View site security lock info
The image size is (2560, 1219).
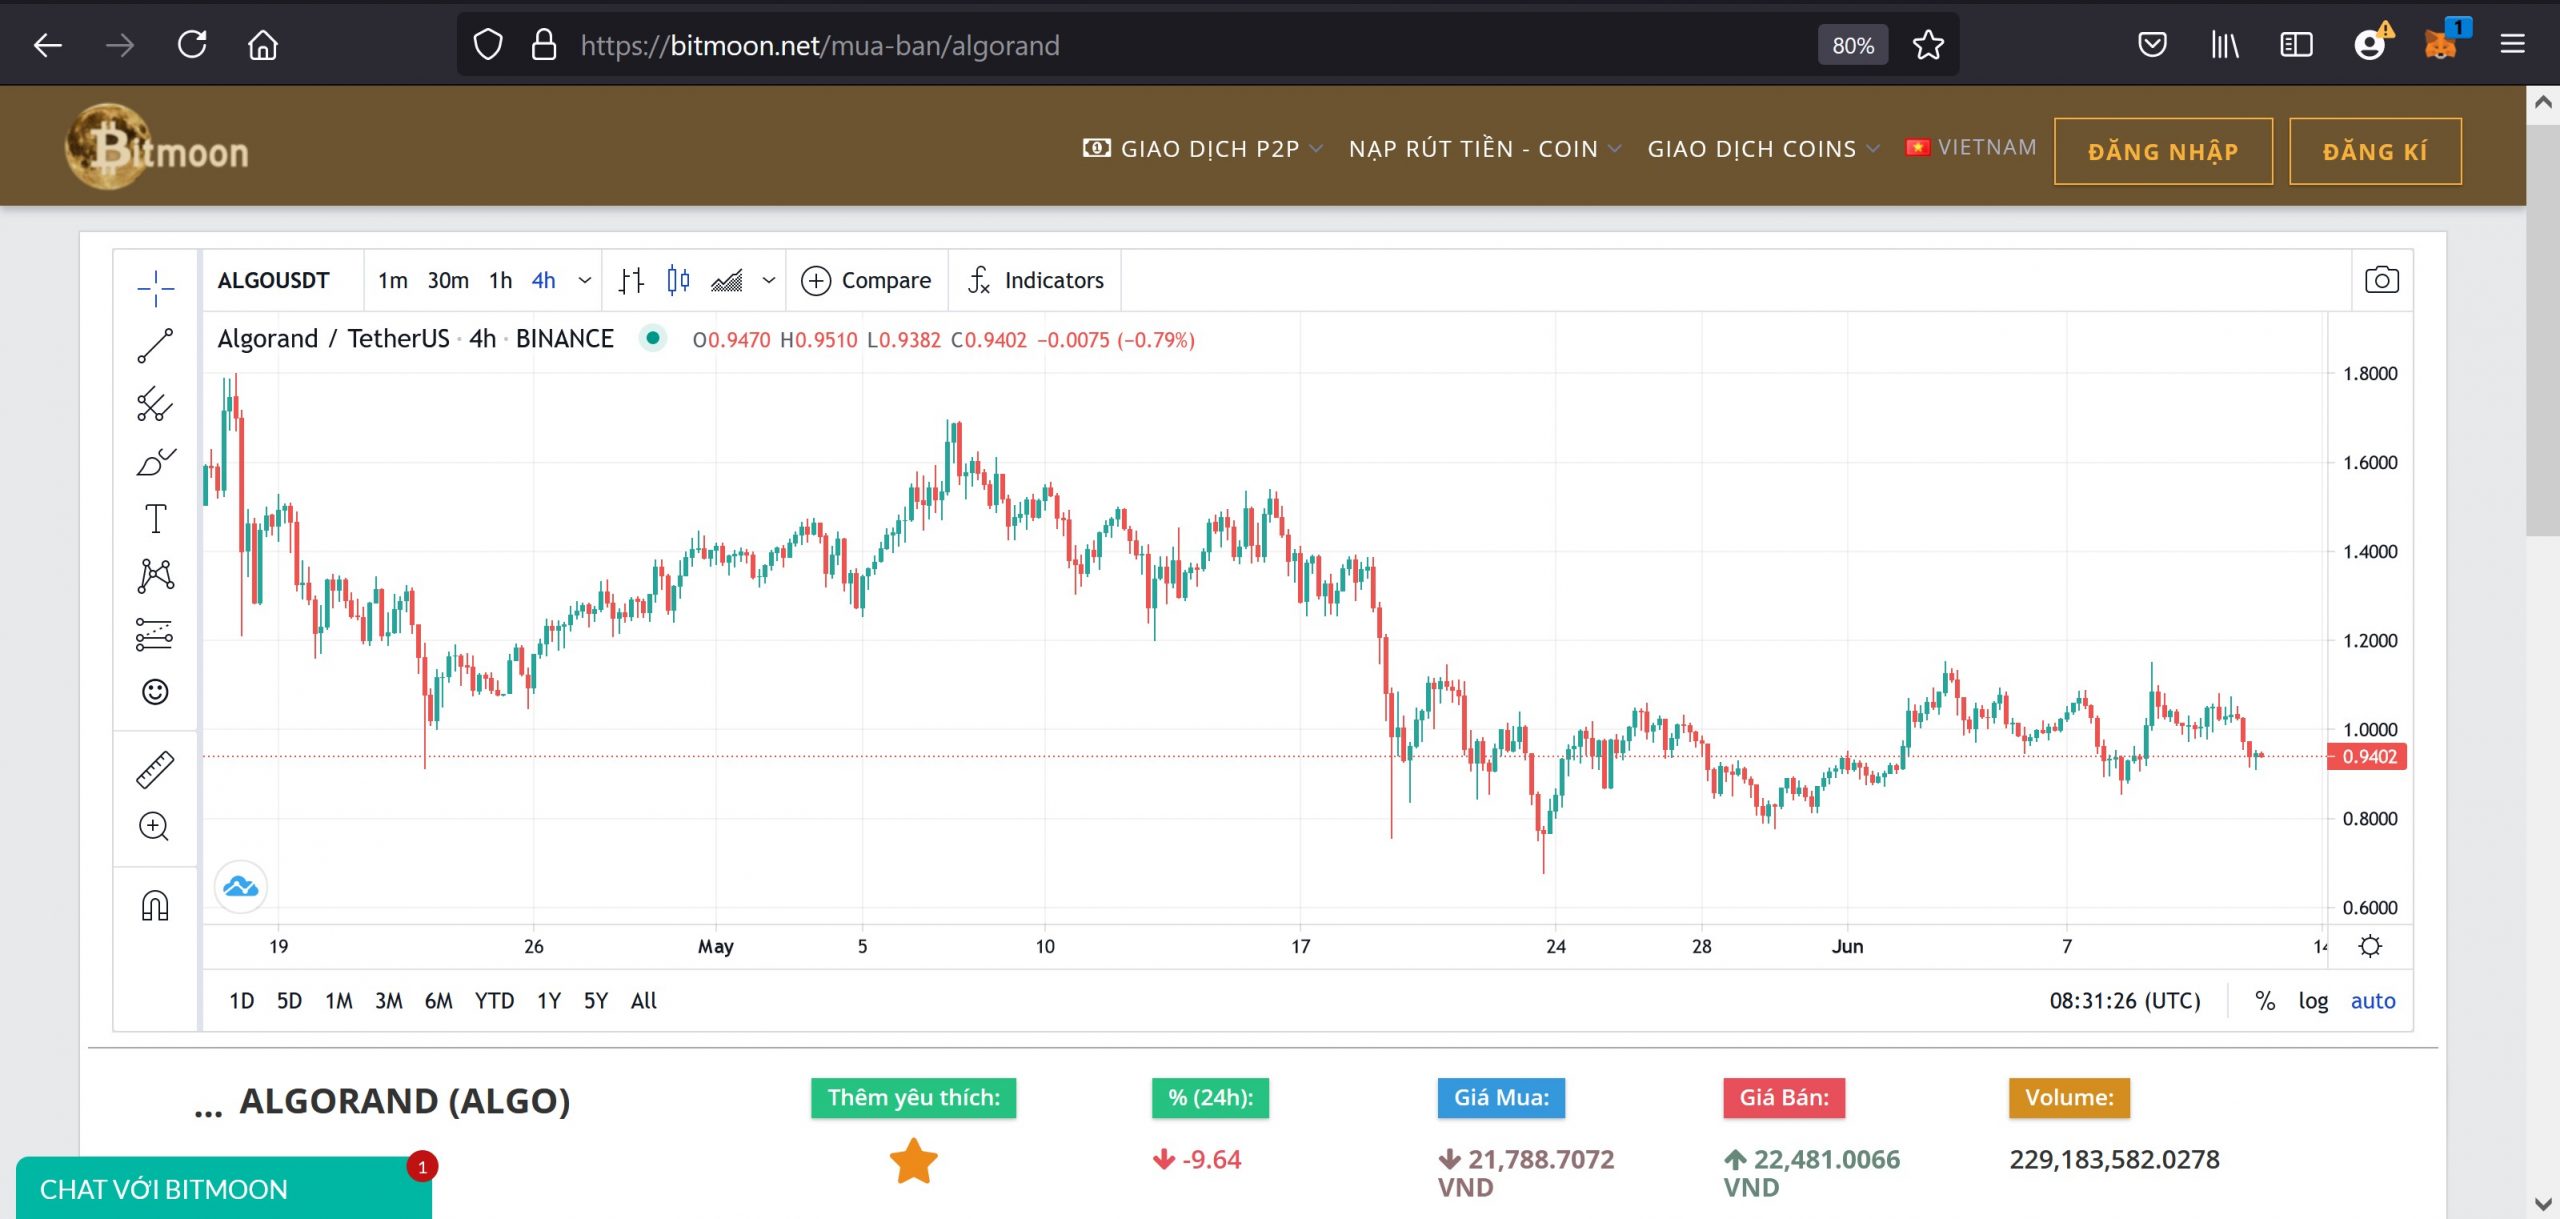pyautogui.click(x=543, y=45)
